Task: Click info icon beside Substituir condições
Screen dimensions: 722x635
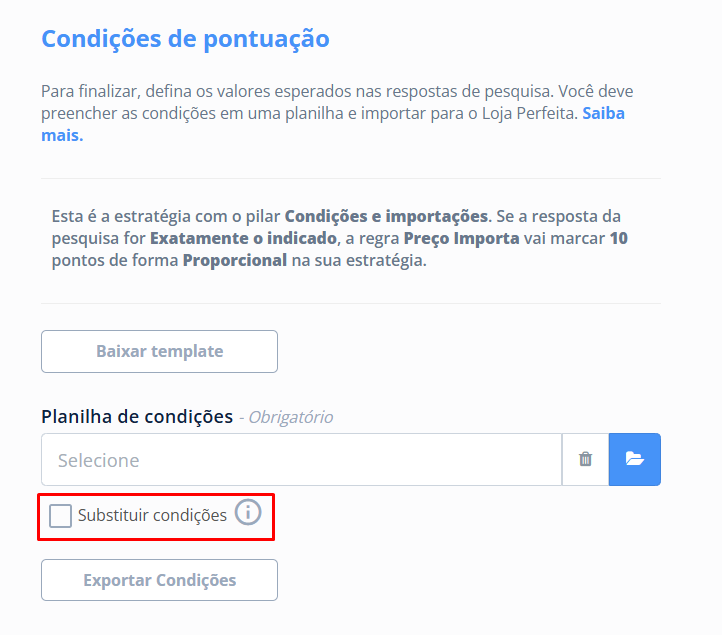Action: tap(247, 513)
